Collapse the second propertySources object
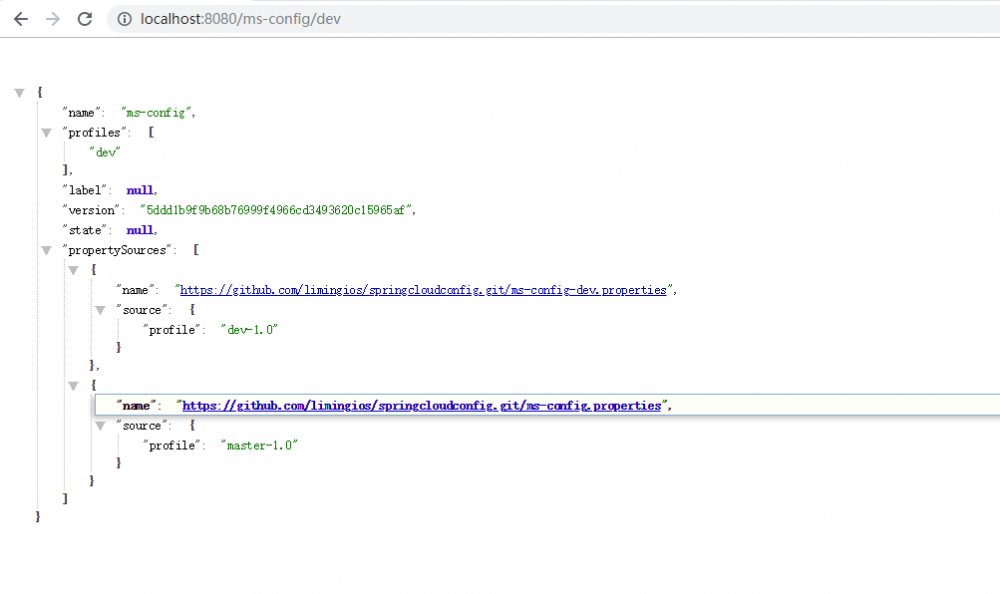 (73, 386)
